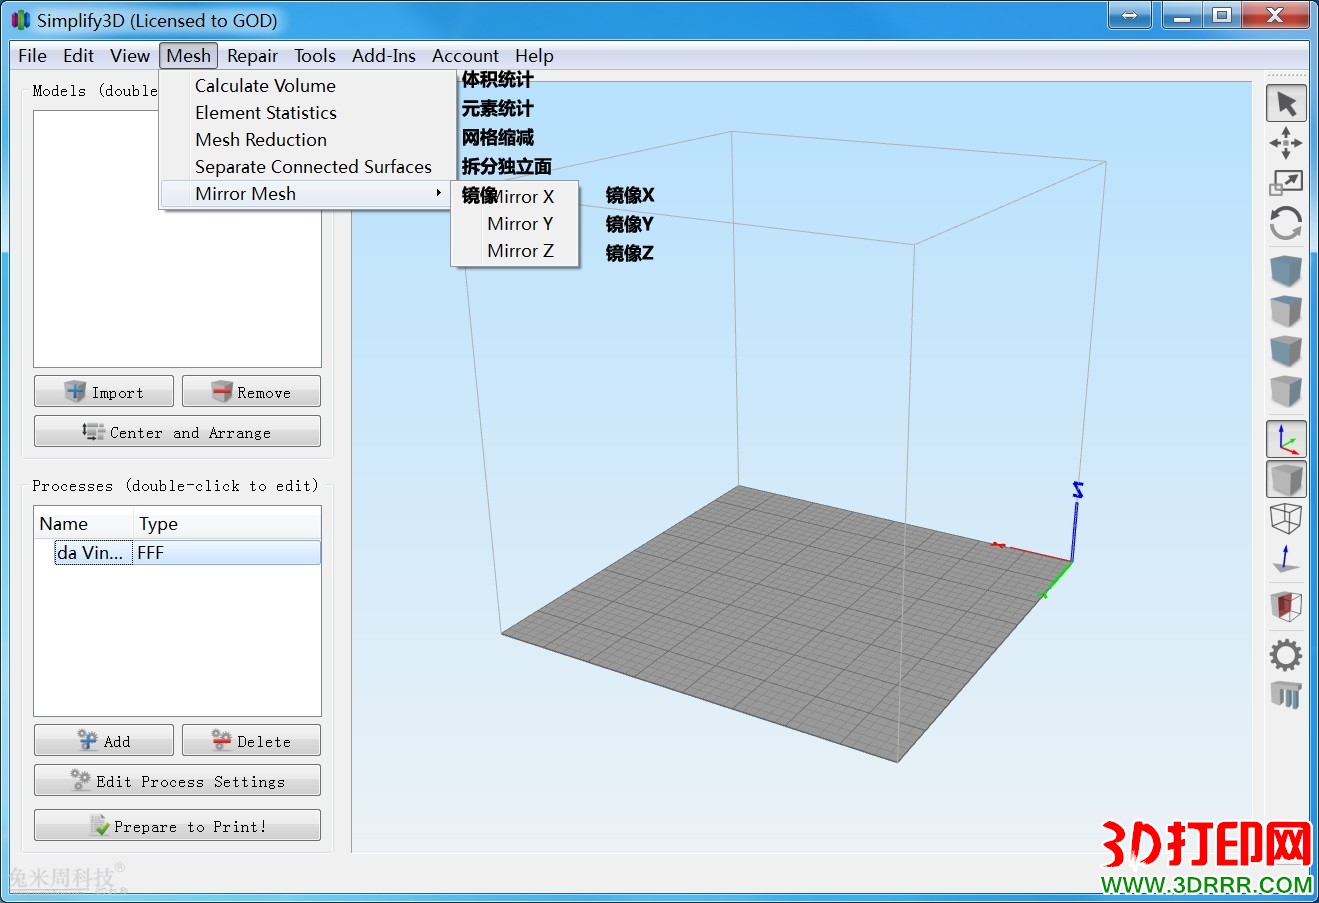The height and width of the screenshot is (903, 1319).
Task: Click the Remove model button
Action: click(251, 392)
